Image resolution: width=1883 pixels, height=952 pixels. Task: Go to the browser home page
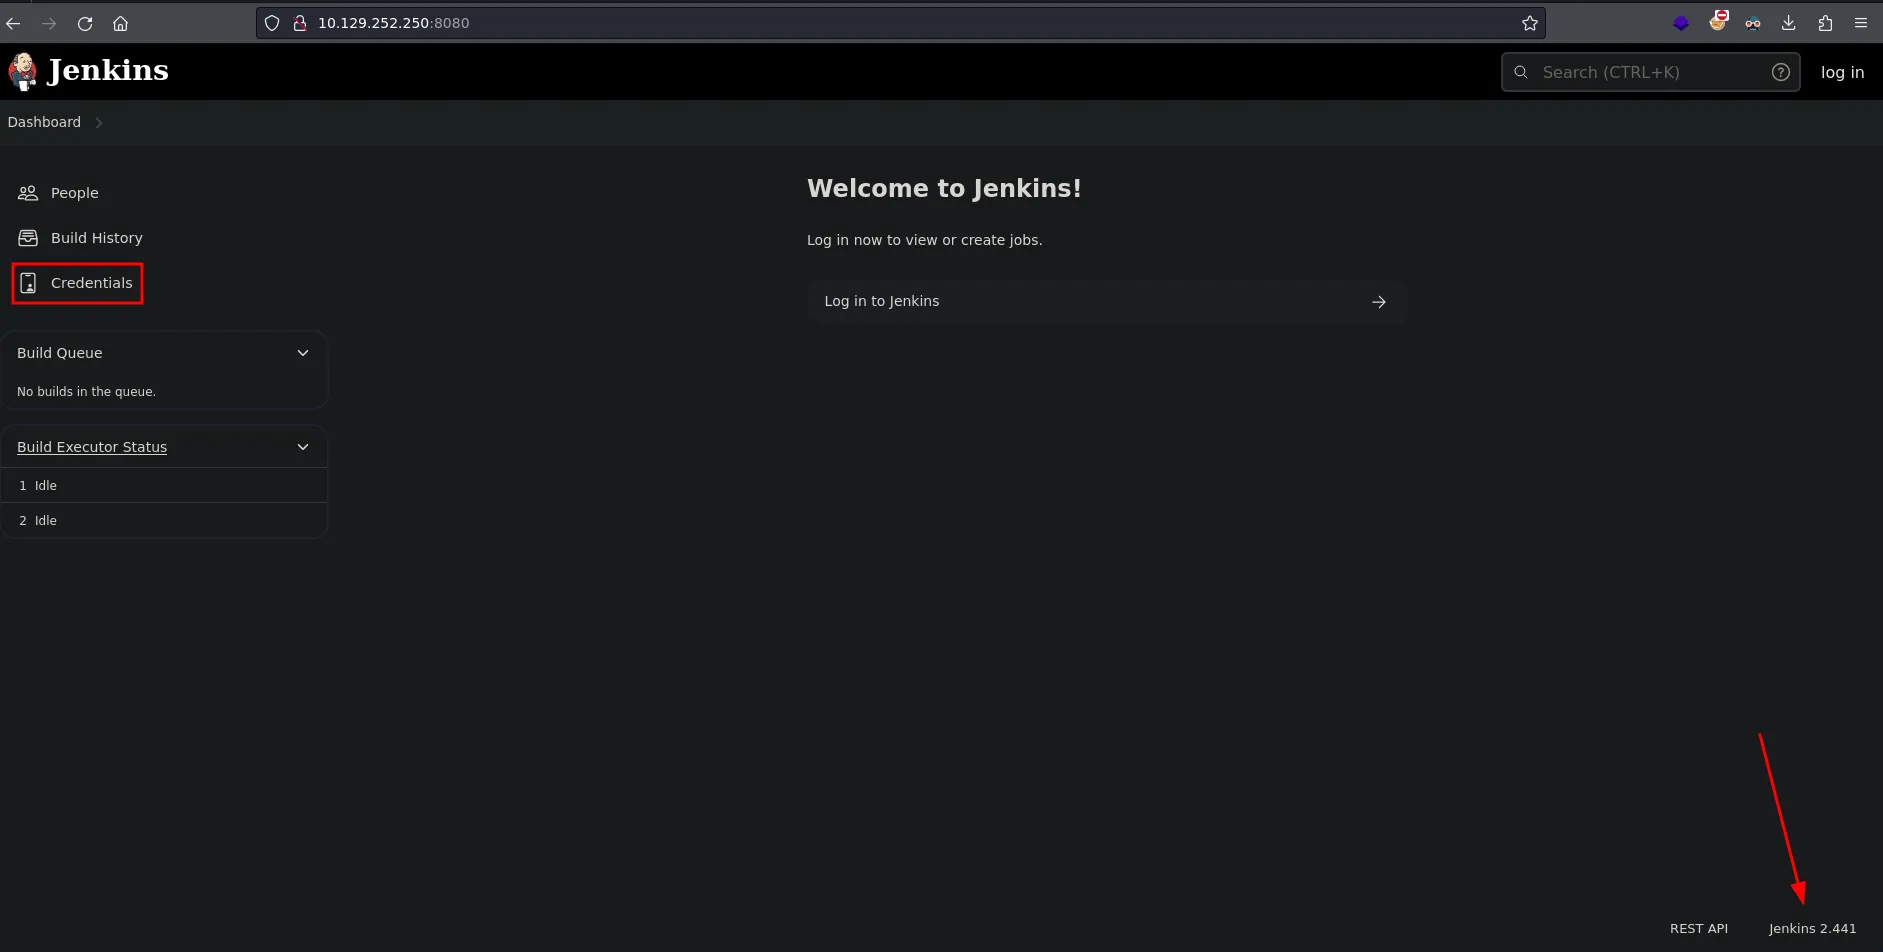121,23
